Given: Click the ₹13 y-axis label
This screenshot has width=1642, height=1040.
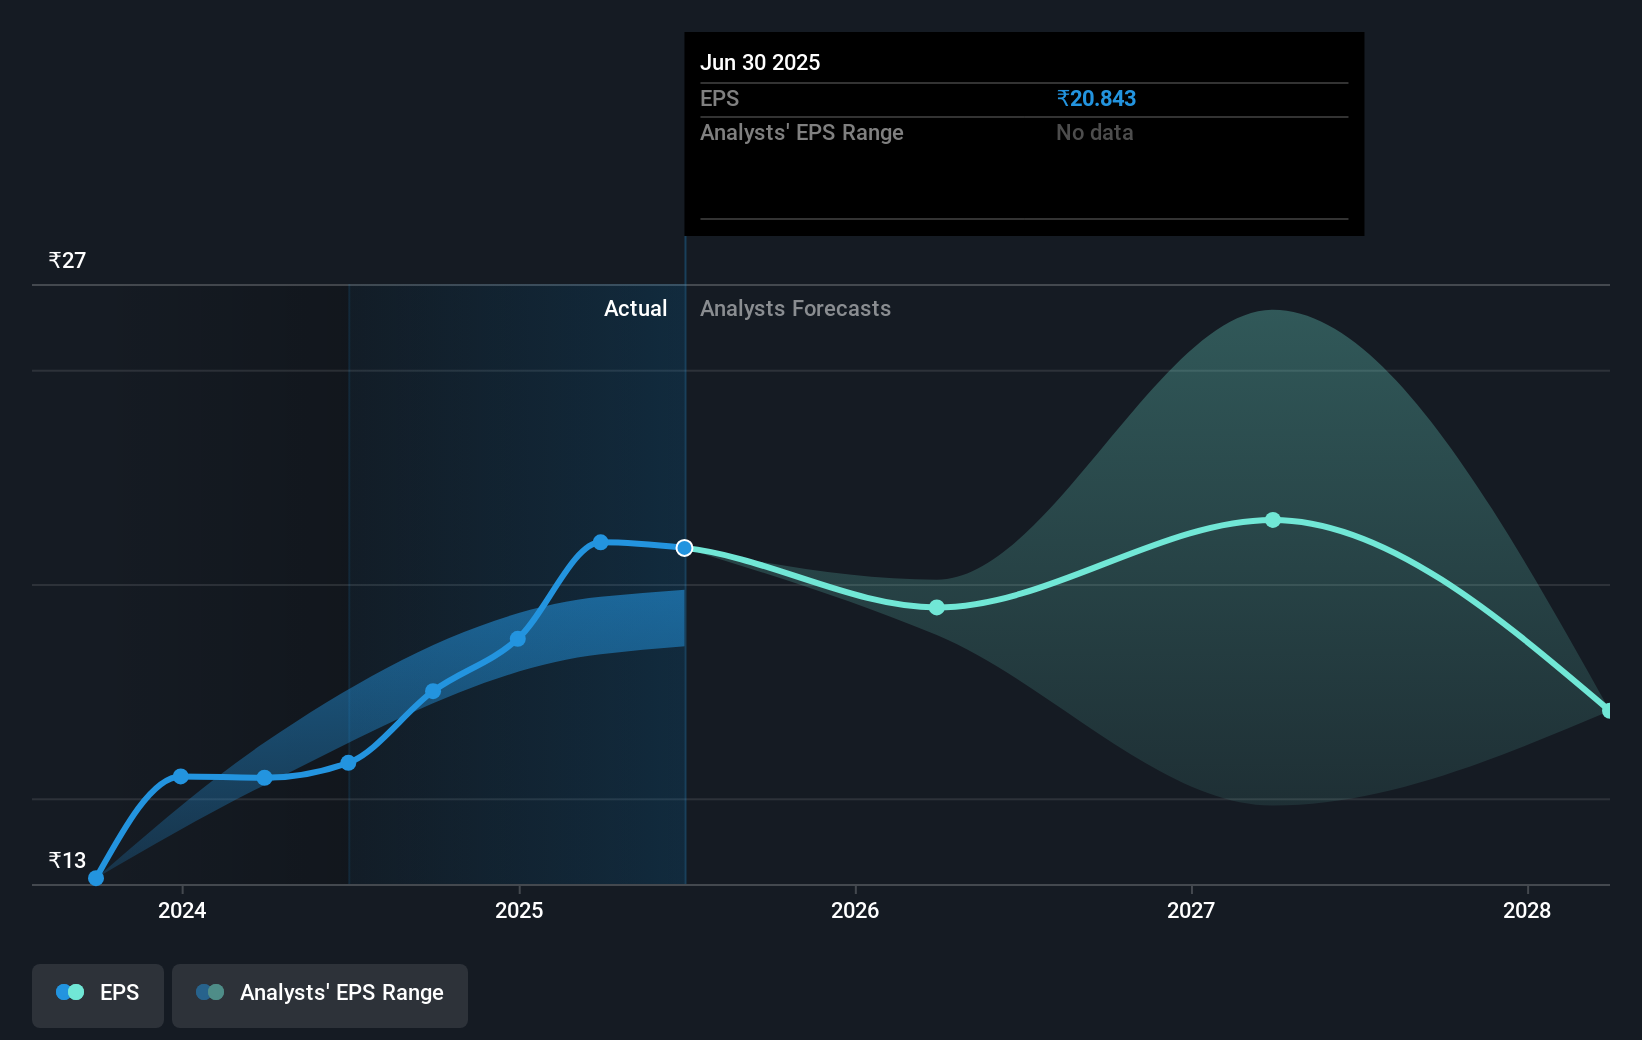Looking at the screenshot, I should (x=67, y=860).
